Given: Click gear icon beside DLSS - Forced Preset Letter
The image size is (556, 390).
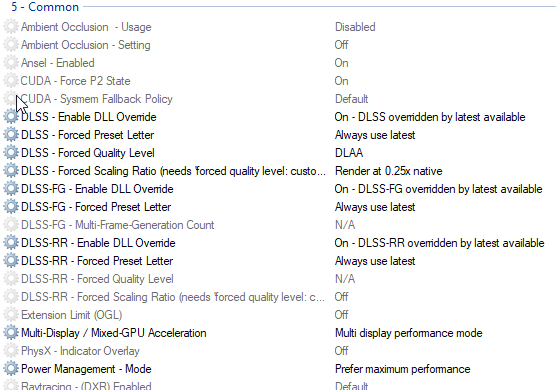Looking at the screenshot, I should coord(11,135).
